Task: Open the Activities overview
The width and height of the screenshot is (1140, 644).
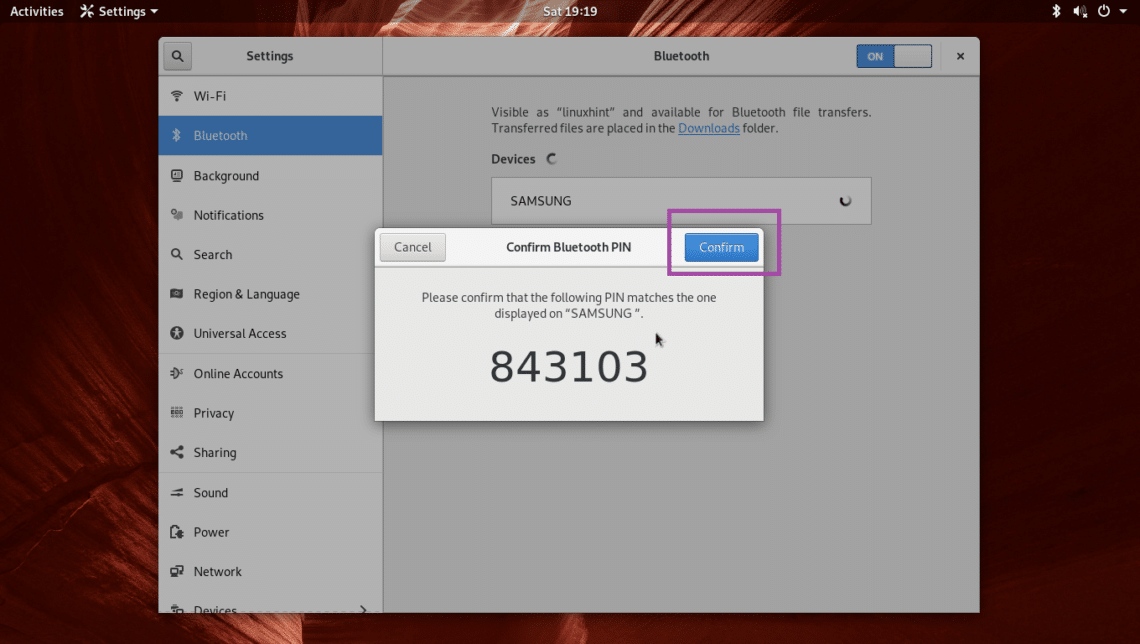Action: coord(37,11)
